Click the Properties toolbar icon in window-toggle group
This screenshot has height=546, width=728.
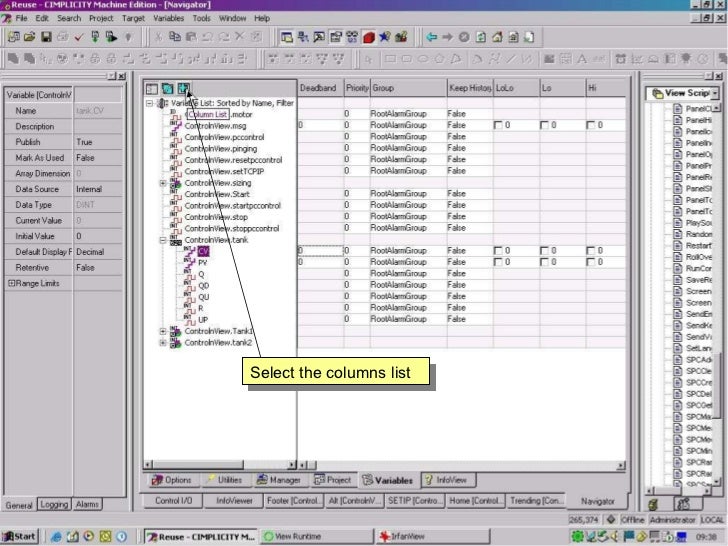(x=336, y=37)
